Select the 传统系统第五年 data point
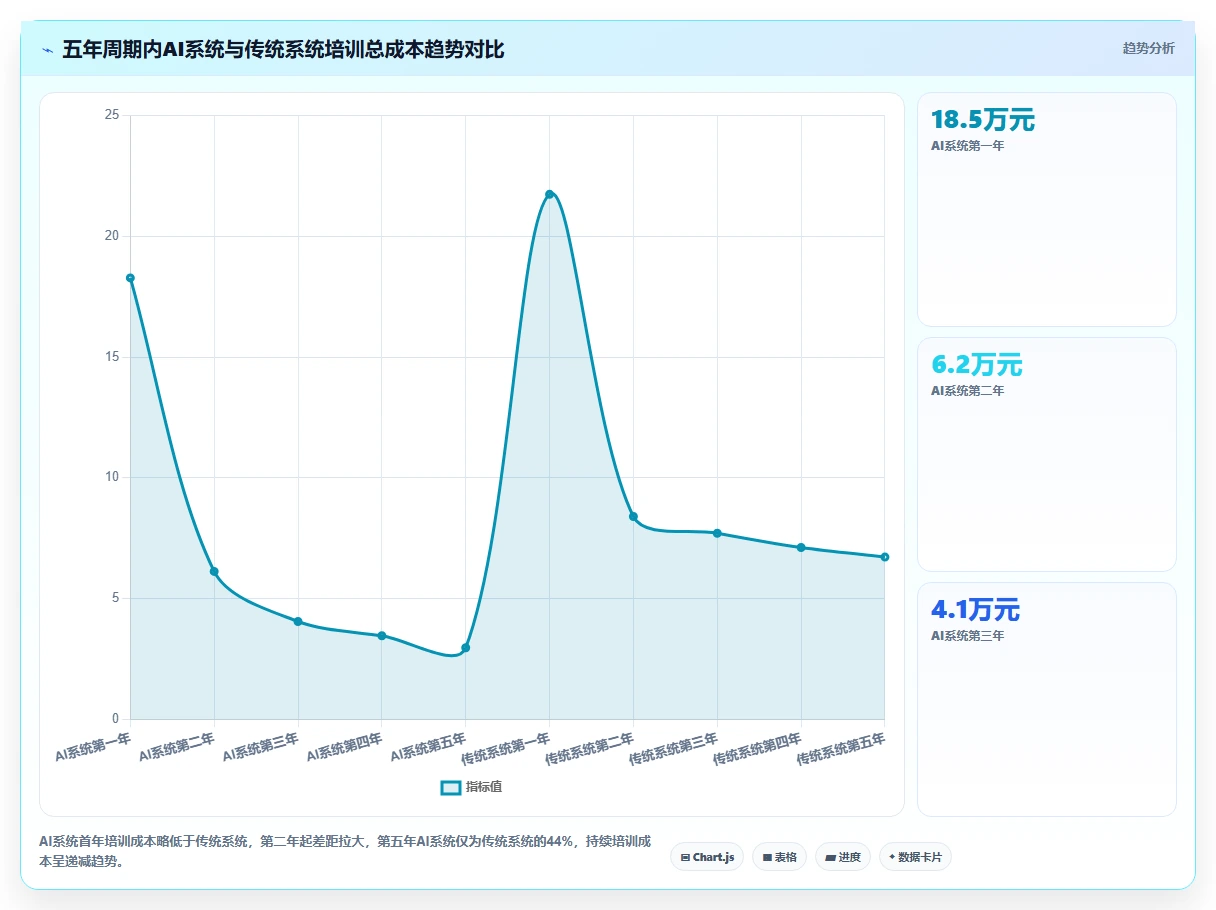Image resolution: width=1216 pixels, height=910 pixels. tap(885, 557)
